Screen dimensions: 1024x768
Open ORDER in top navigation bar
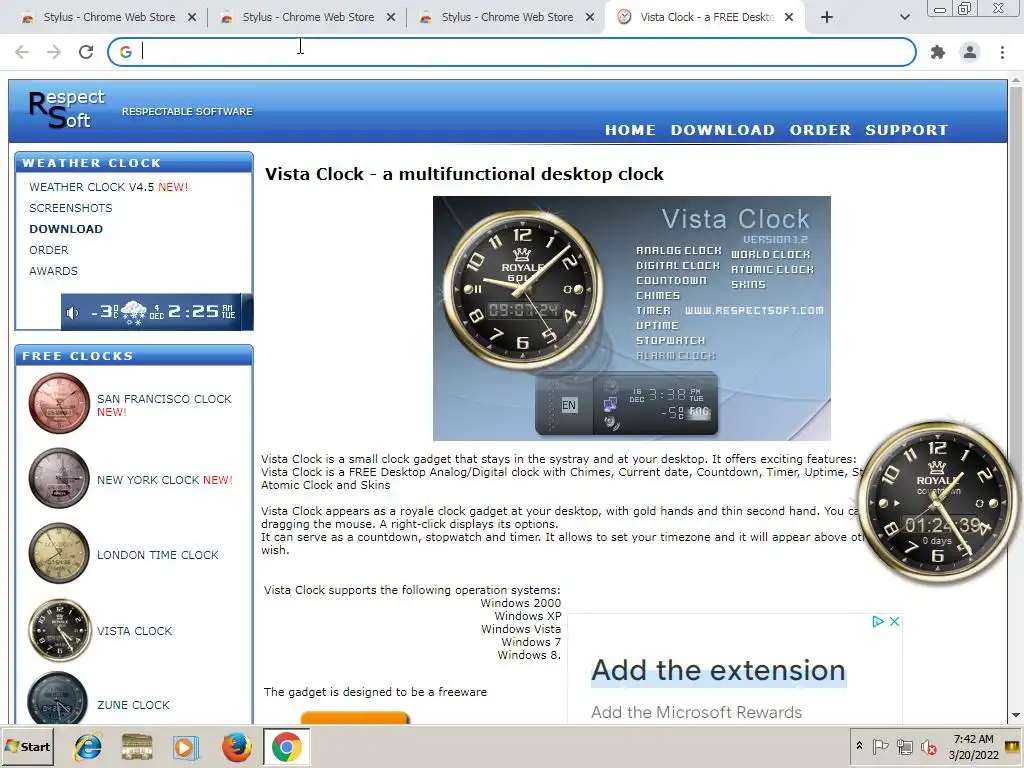[820, 130]
